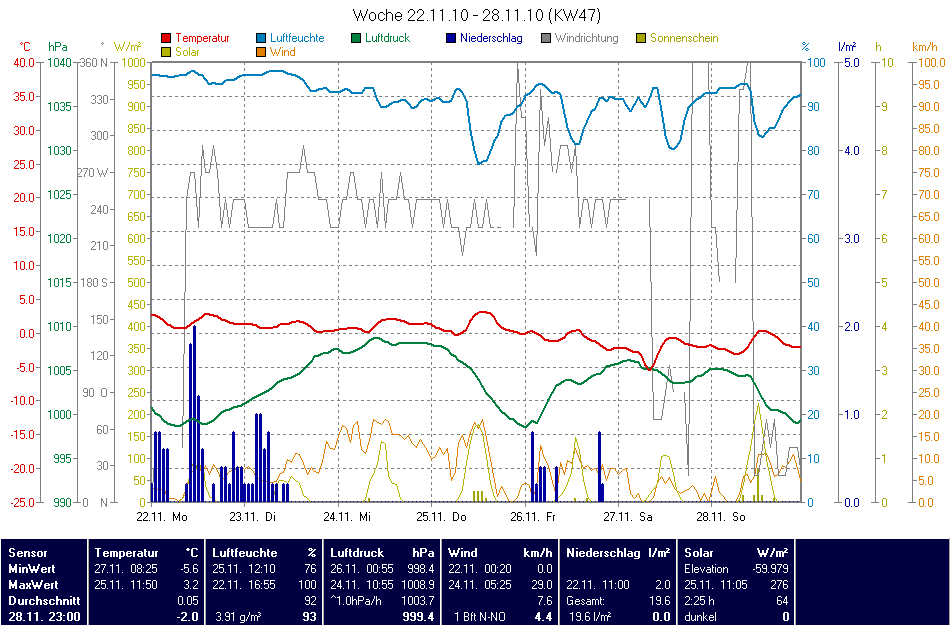
Task: Click the Niederschlag column header in table
Action: (x=603, y=553)
